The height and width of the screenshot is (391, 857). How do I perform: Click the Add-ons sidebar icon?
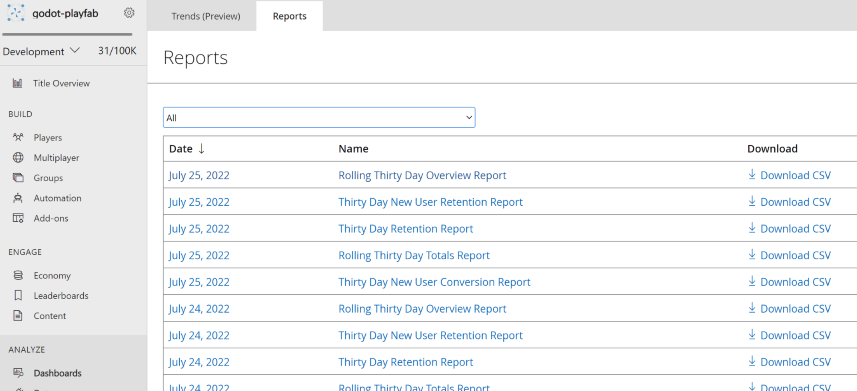click(18, 218)
